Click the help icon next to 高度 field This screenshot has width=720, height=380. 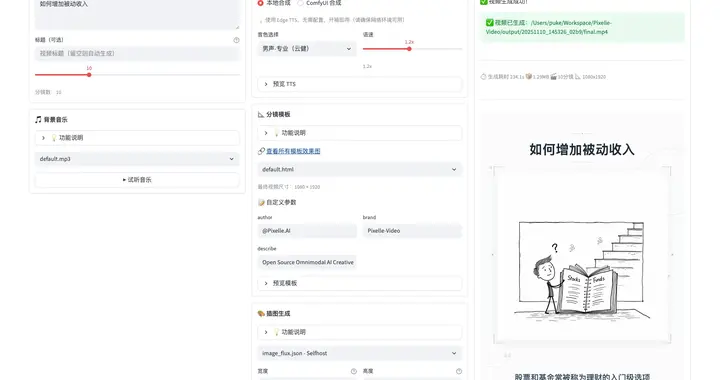[459, 371]
